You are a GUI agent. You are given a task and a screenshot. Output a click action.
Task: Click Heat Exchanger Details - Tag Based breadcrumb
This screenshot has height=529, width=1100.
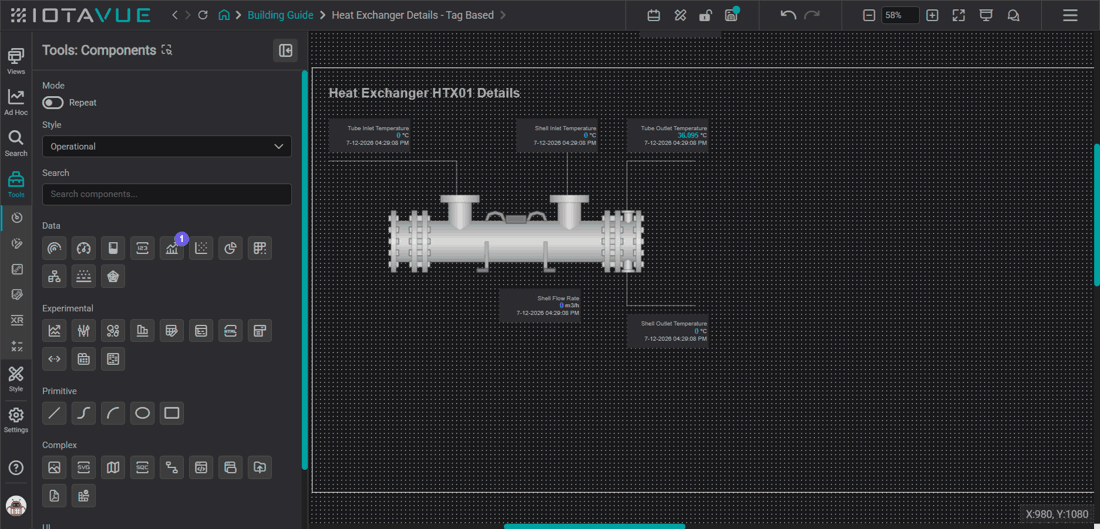point(412,15)
